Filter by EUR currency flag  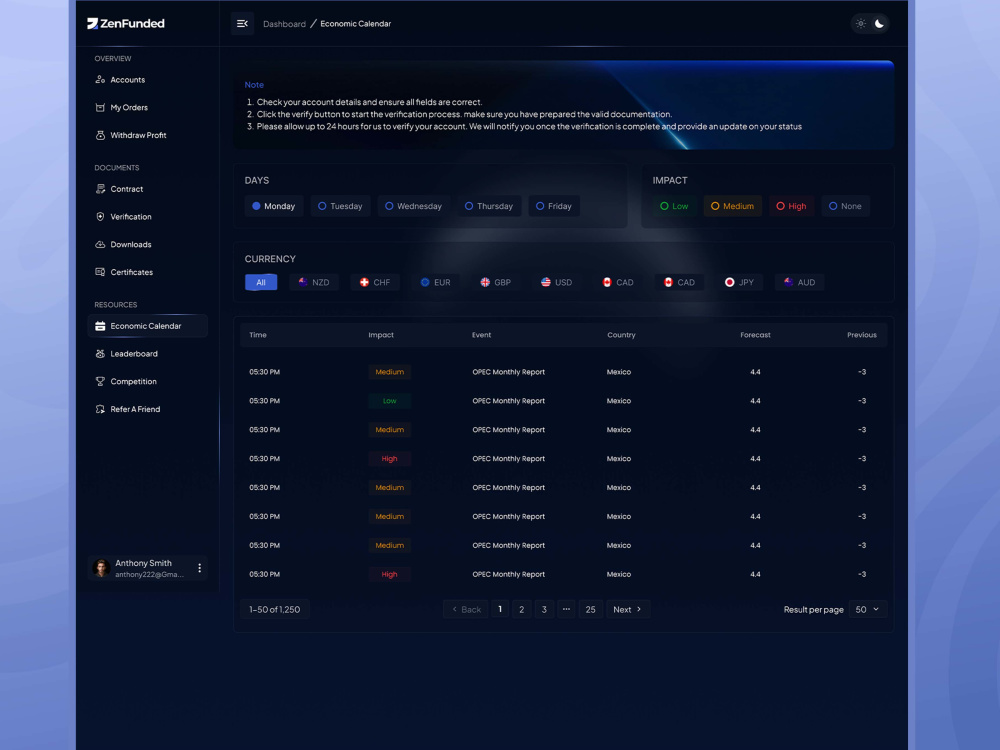pyautogui.click(x=436, y=283)
